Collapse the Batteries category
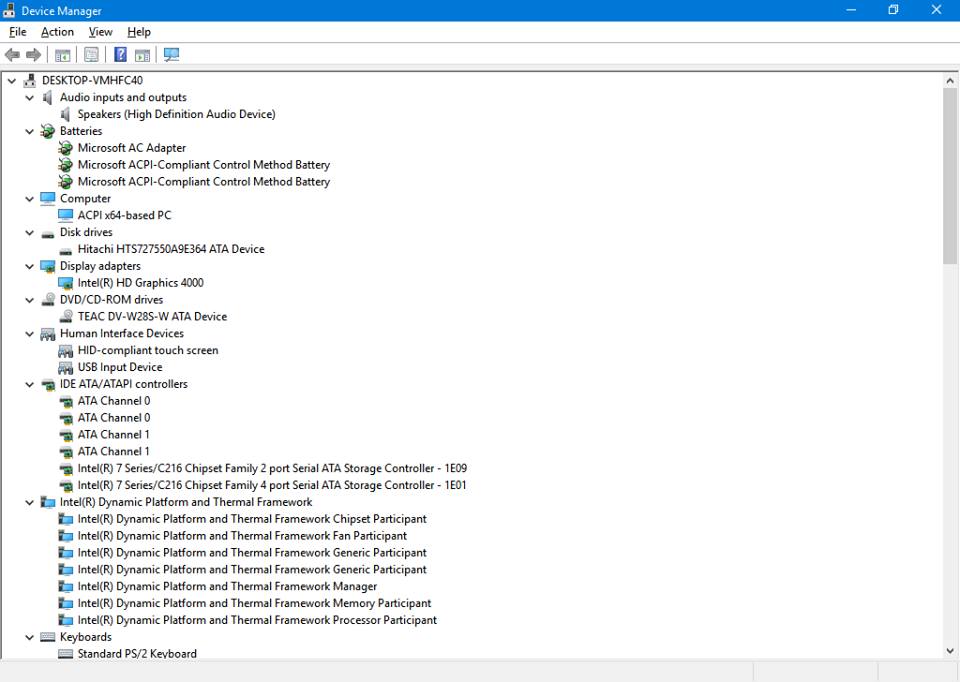This screenshot has height=682, width=960. [29, 131]
